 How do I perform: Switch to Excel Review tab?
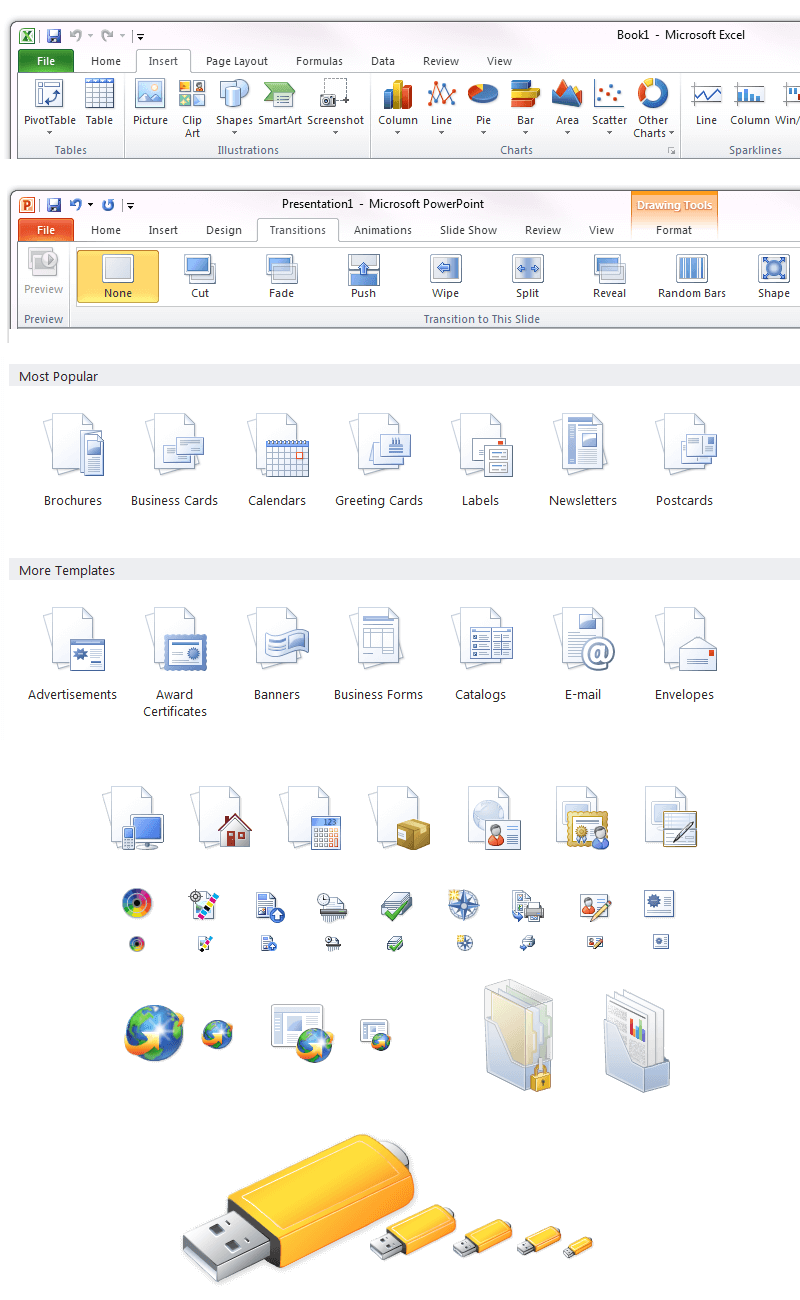[441, 61]
